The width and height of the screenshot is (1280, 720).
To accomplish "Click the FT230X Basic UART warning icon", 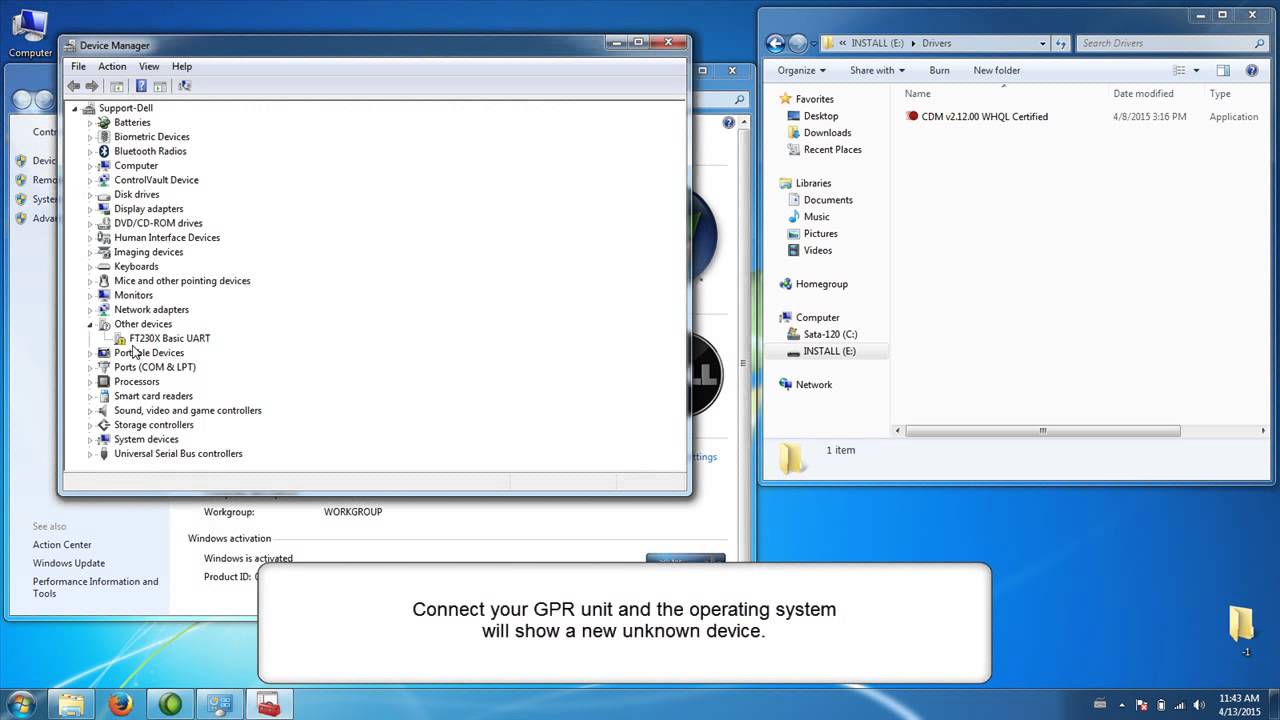I will point(120,338).
